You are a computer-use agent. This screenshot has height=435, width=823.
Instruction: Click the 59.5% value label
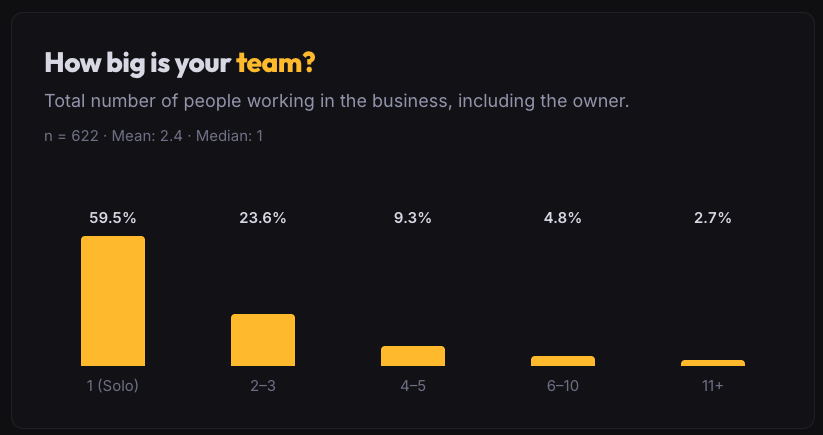coord(113,218)
